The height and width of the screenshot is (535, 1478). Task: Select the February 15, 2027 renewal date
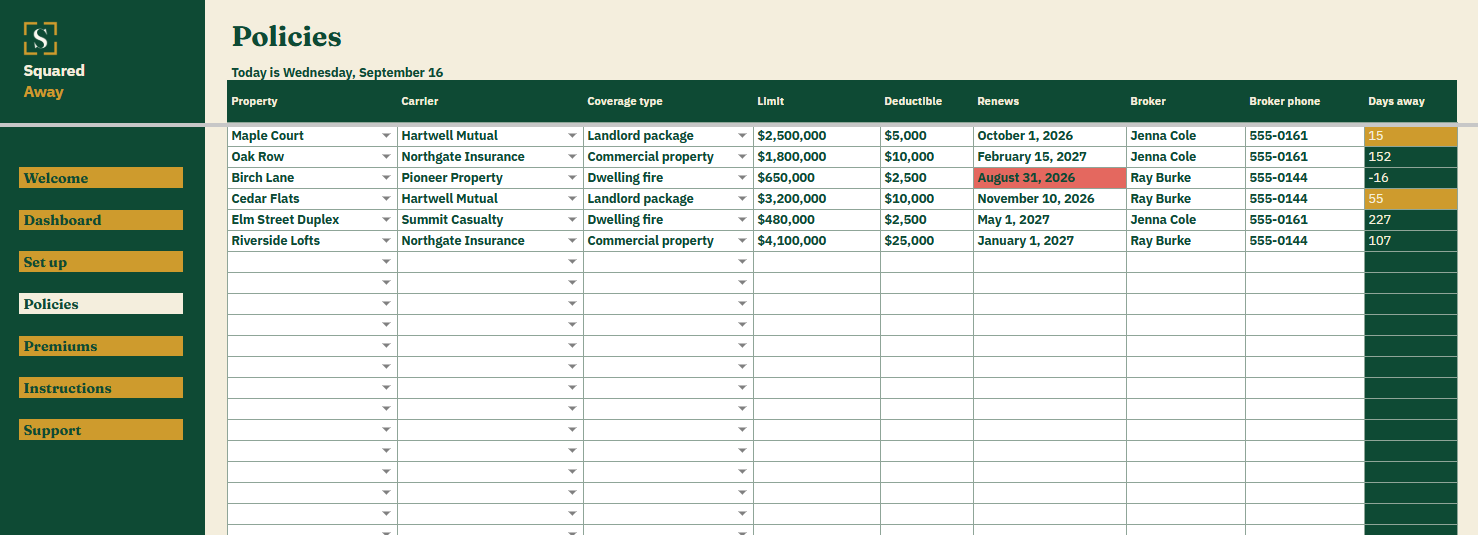point(1050,157)
